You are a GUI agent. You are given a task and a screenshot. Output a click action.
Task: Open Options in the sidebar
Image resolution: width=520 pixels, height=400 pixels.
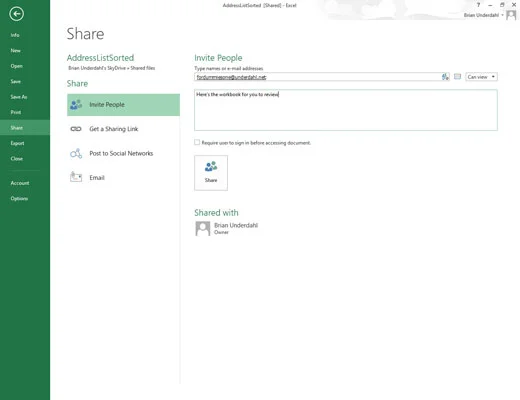point(19,199)
